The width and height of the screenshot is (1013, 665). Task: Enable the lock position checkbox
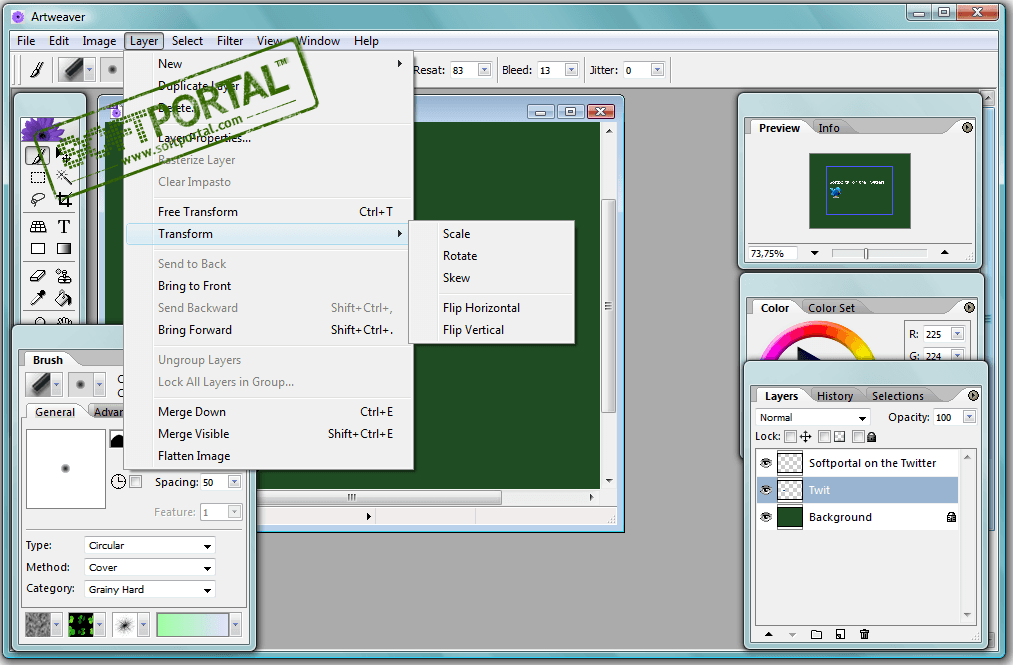tap(790, 437)
